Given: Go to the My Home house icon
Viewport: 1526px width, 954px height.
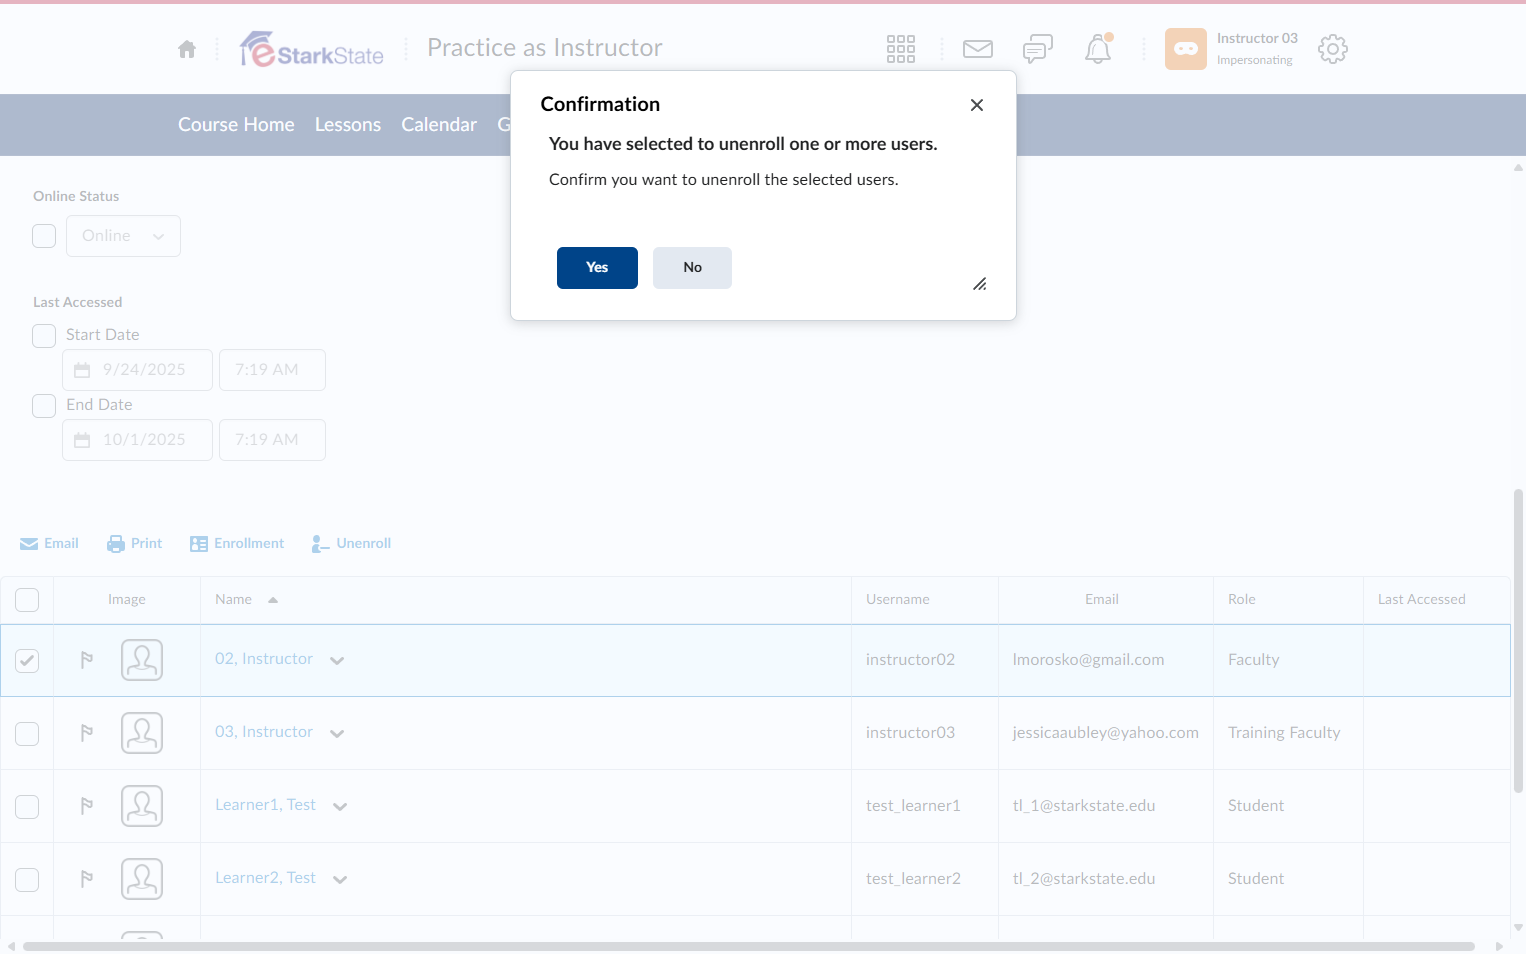Looking at the screenshot, I should (x=187, y=49).
